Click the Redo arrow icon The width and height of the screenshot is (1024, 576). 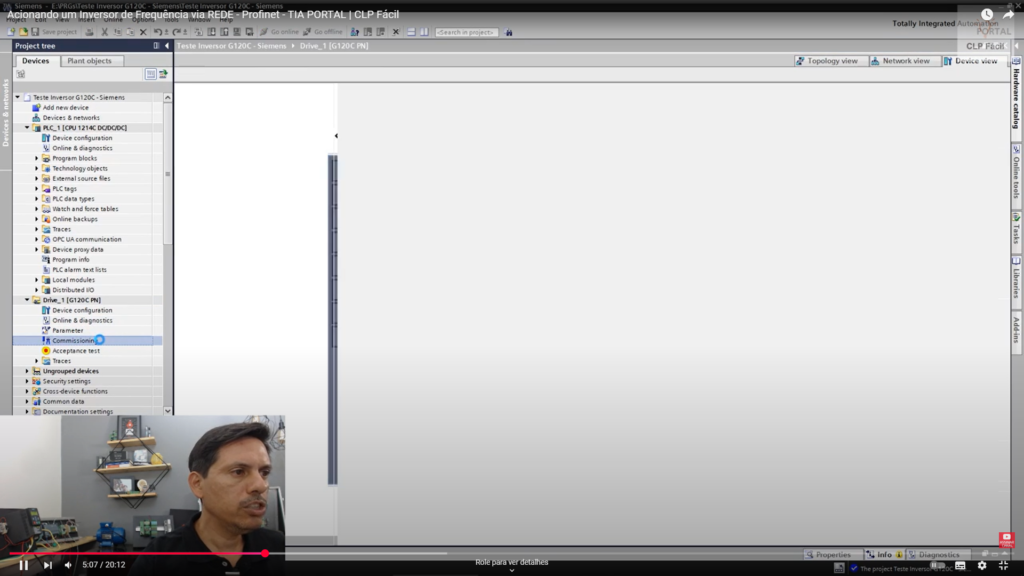(x=176, y=32)
